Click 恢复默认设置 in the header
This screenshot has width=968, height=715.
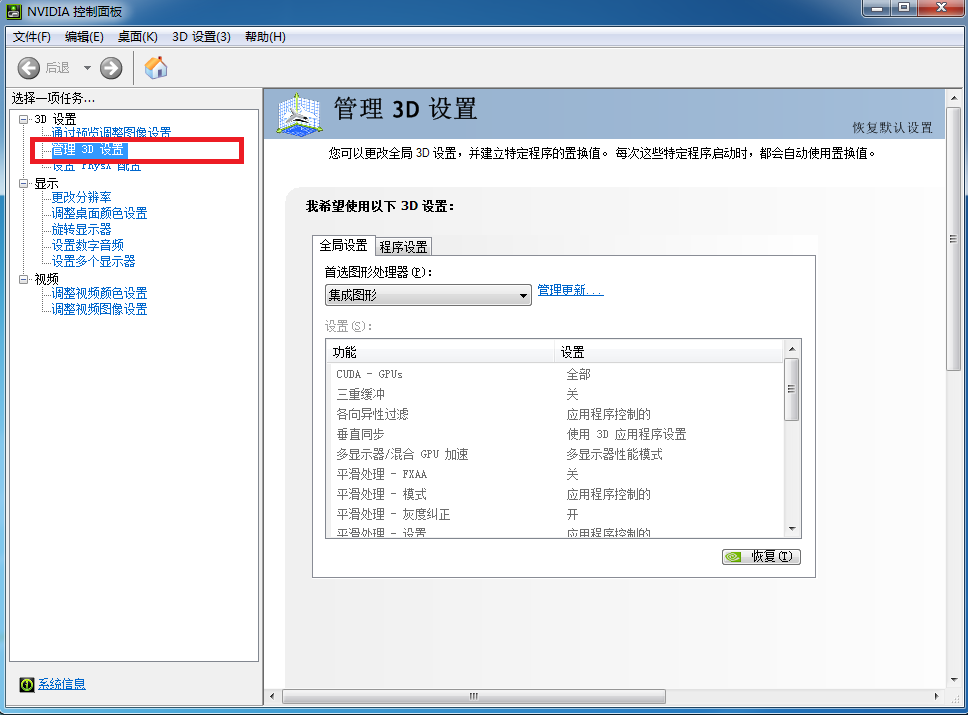pos(892,128)
